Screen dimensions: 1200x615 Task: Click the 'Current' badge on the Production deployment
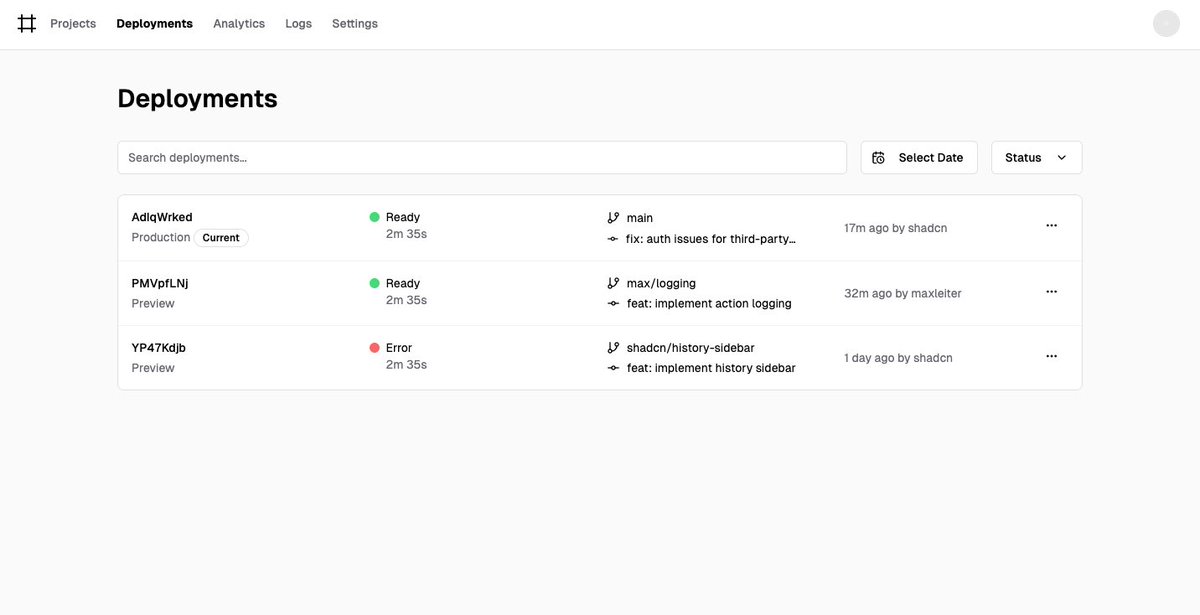221,237
